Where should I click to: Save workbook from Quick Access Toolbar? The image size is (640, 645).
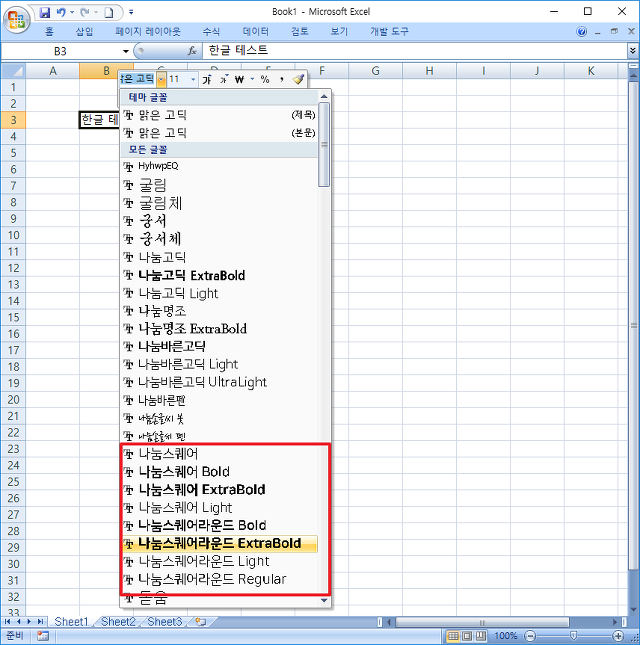[44, 12]
